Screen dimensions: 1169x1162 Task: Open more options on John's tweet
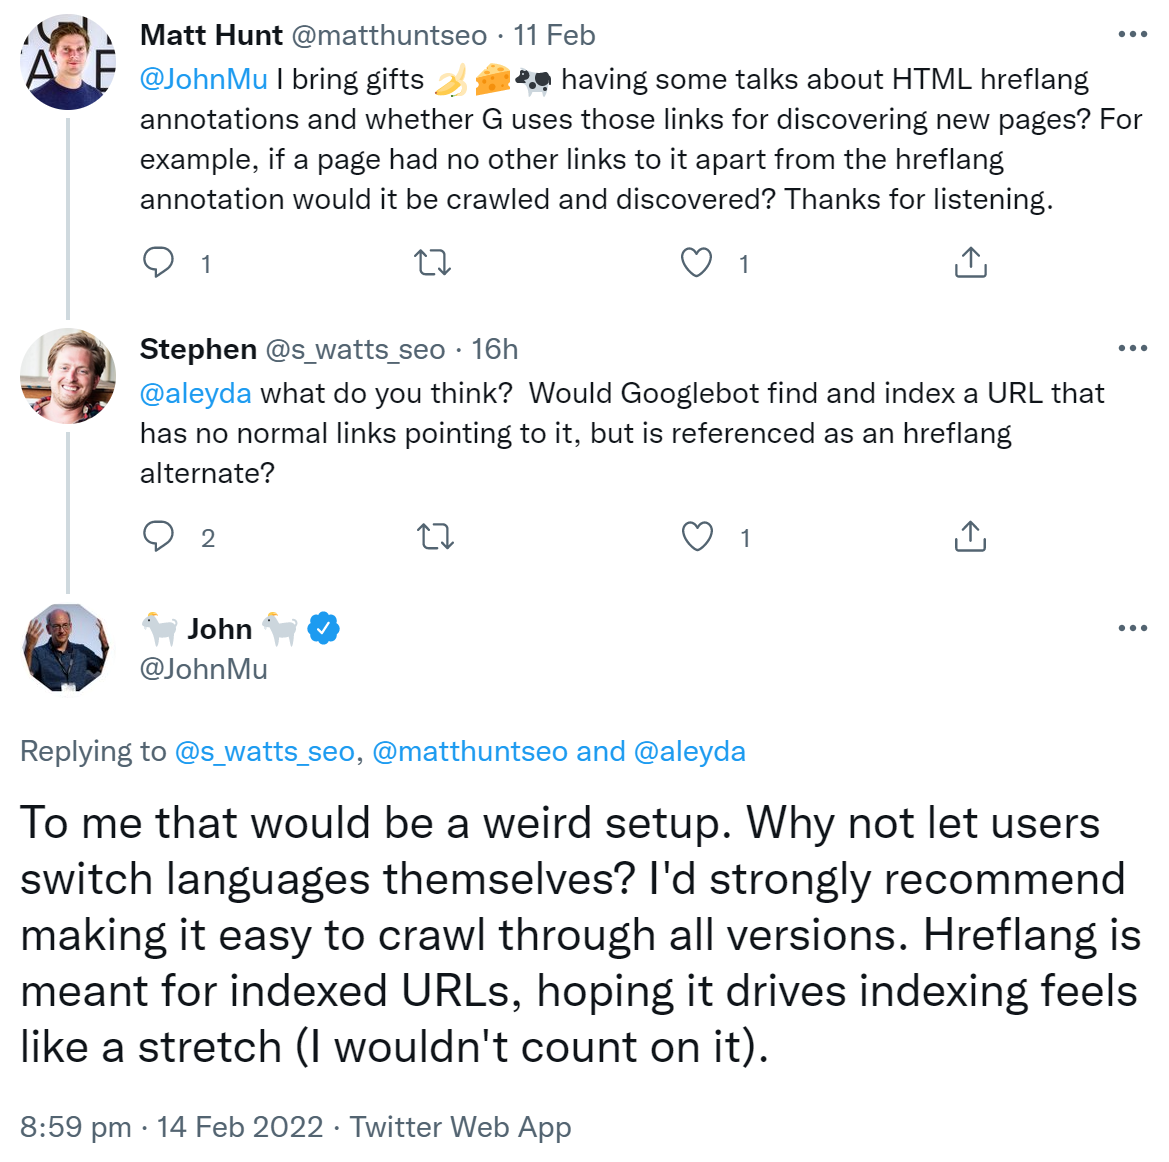click(1132, 629)
